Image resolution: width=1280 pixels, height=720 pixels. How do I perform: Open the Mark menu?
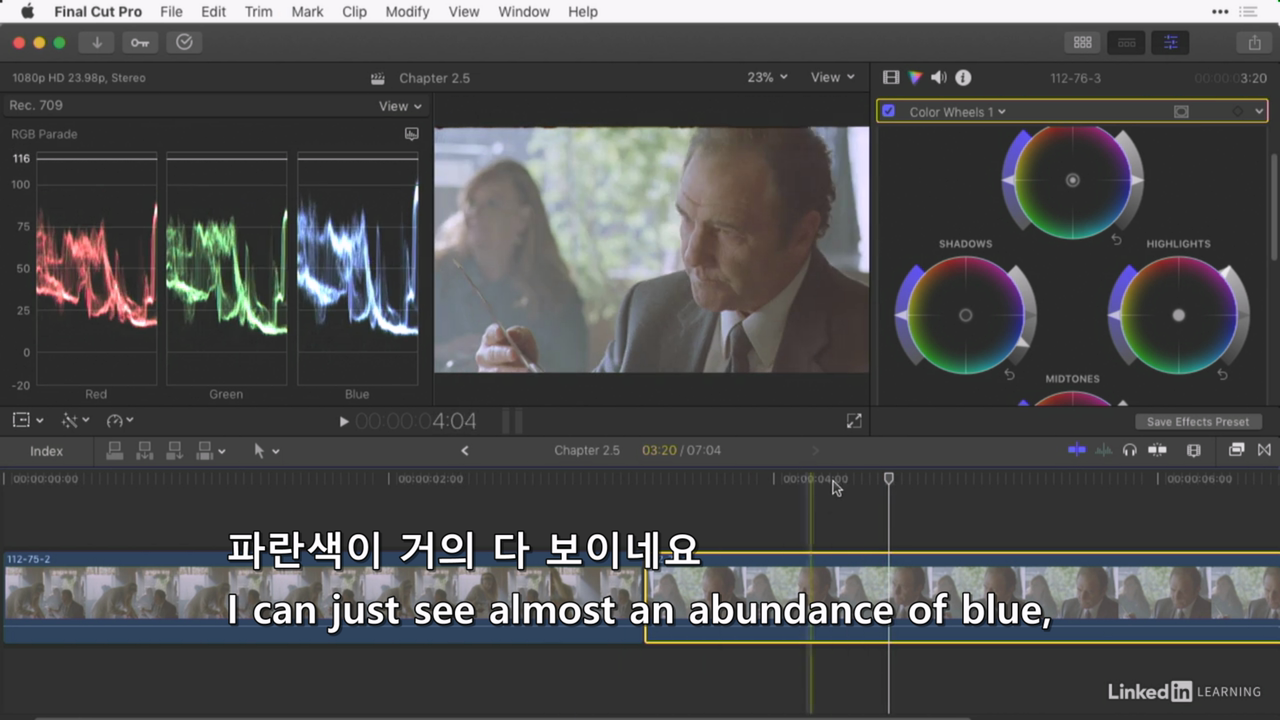tap(307, 12)
